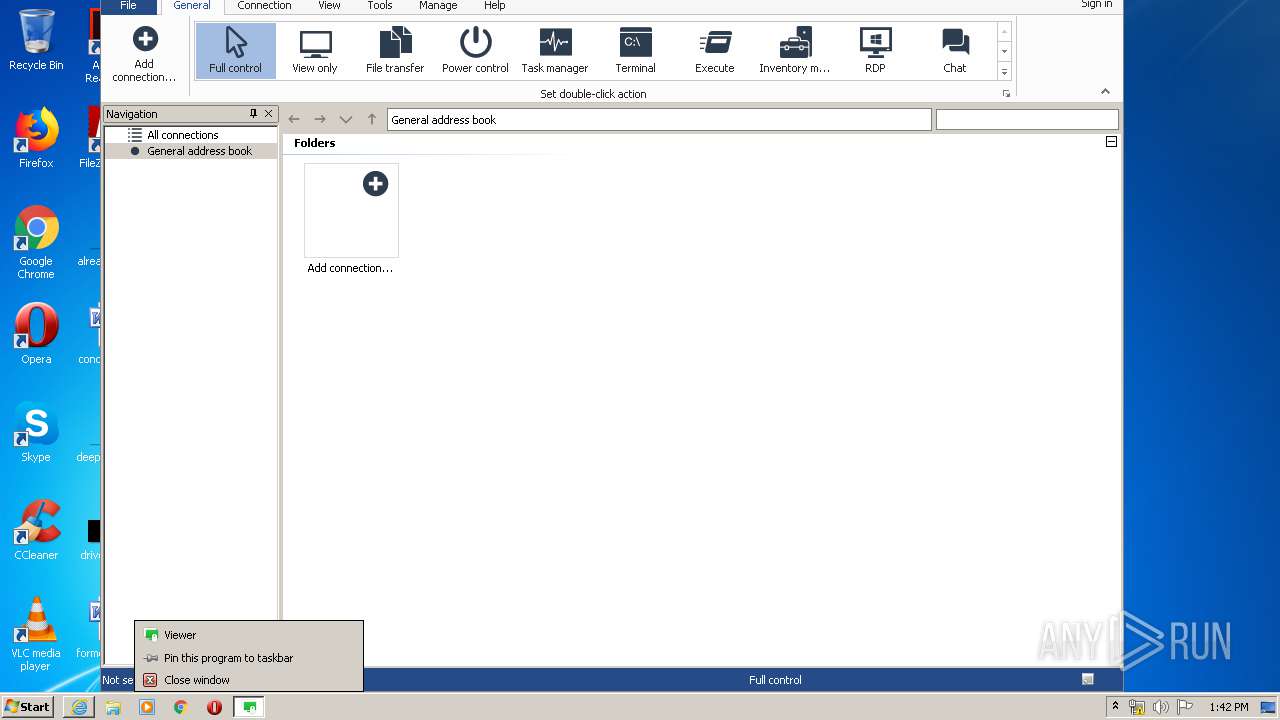Switch to the View ribbon tab
The width and height of the screenshot is (1280, 720).
(329, 6)
